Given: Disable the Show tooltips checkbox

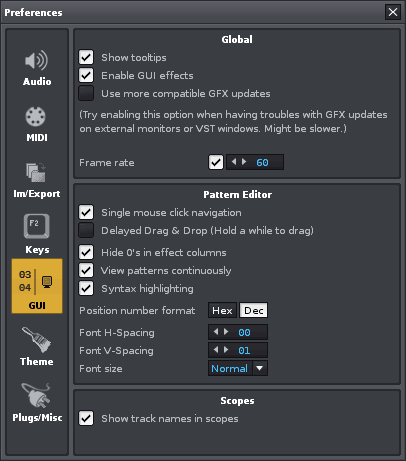Looking at the screenshot, I should point(86,57).
